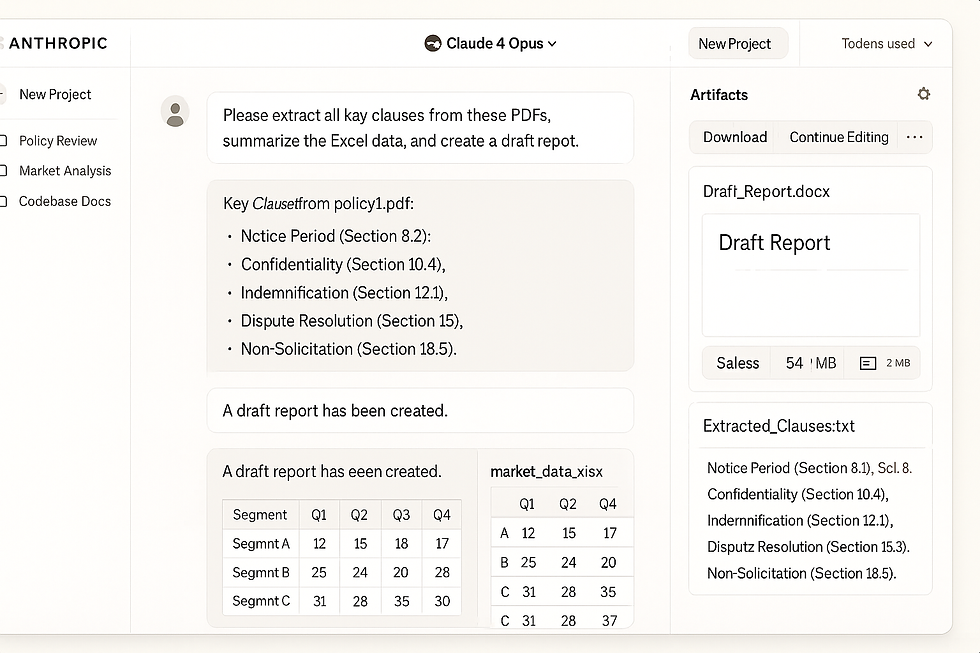This screenshot has width=980, height=653.
Task: Click the 54 MB size label
Action: [811, 363]
